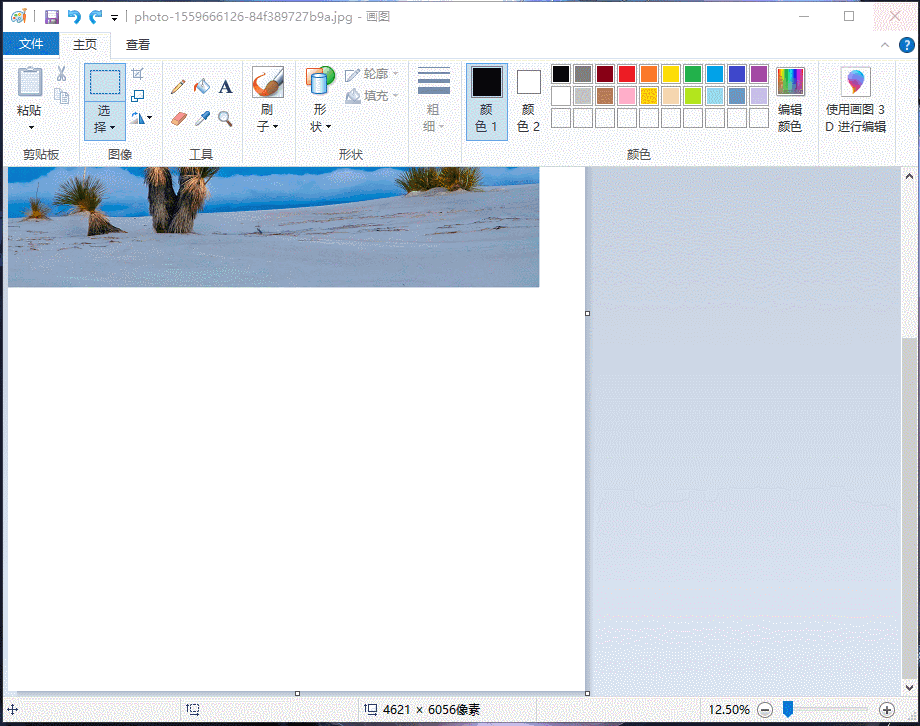Select the Text tool
Viewport: 920px width, 726px height.
click(226, 87)
